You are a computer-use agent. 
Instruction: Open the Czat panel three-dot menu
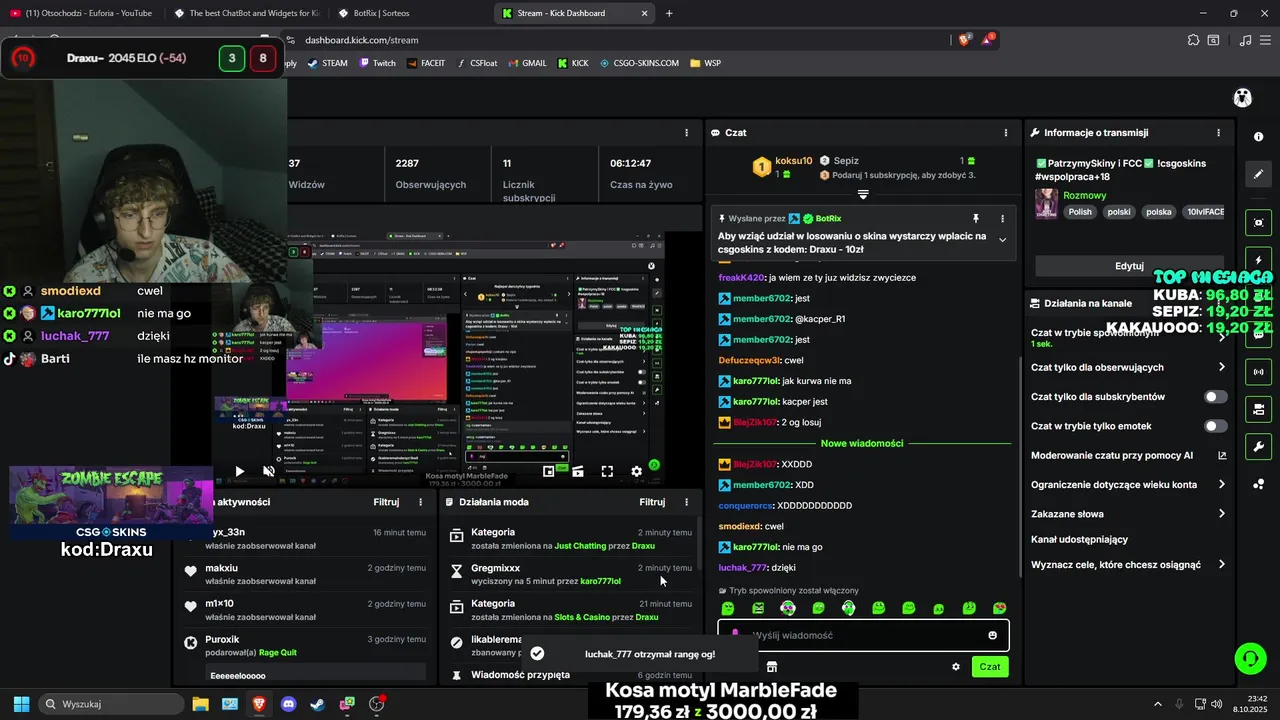pos(1006,133)
